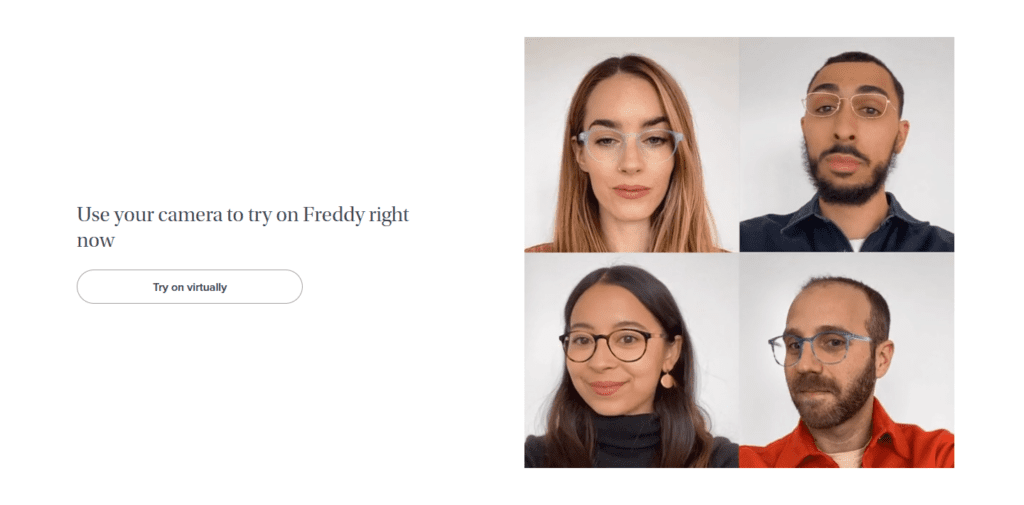Click the word 'Freddy' in the heading
The image size is (1024, 505).
[x=334, y=215]
